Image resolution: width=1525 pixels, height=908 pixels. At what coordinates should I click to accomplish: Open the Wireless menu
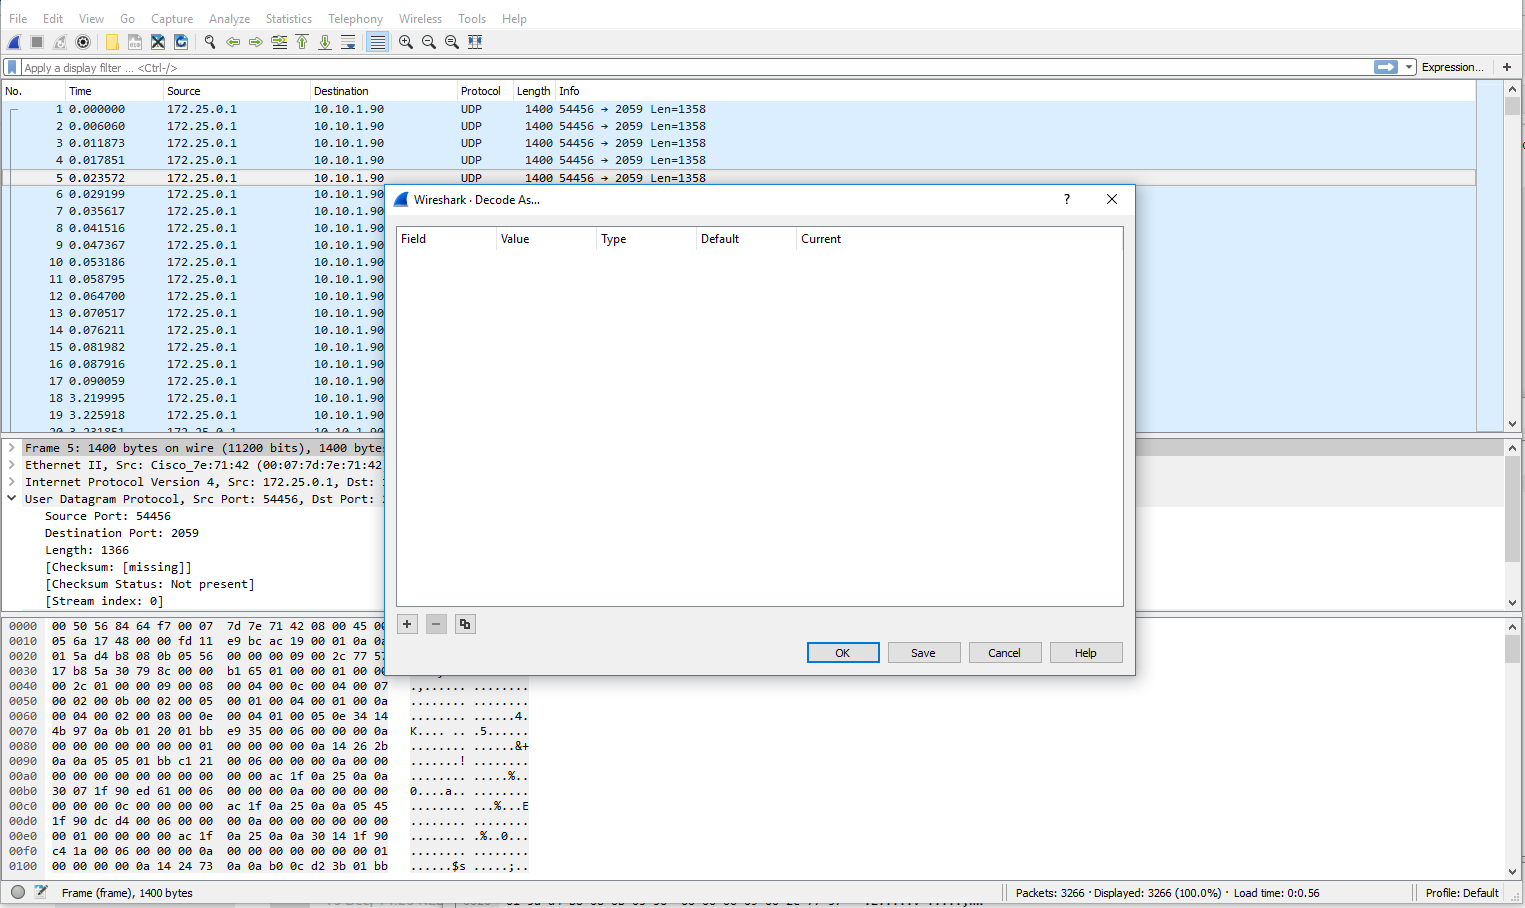420,18
